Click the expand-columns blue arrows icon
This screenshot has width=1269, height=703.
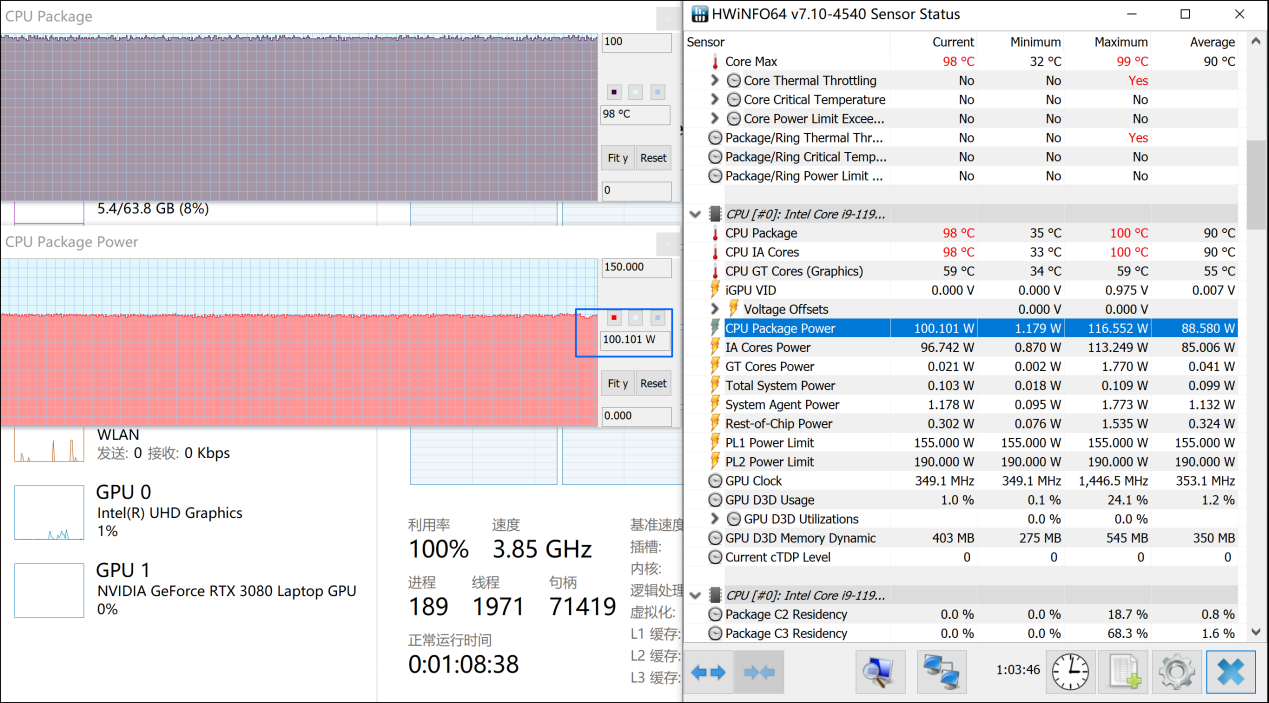pyautogui.click(x=708, y=672)
